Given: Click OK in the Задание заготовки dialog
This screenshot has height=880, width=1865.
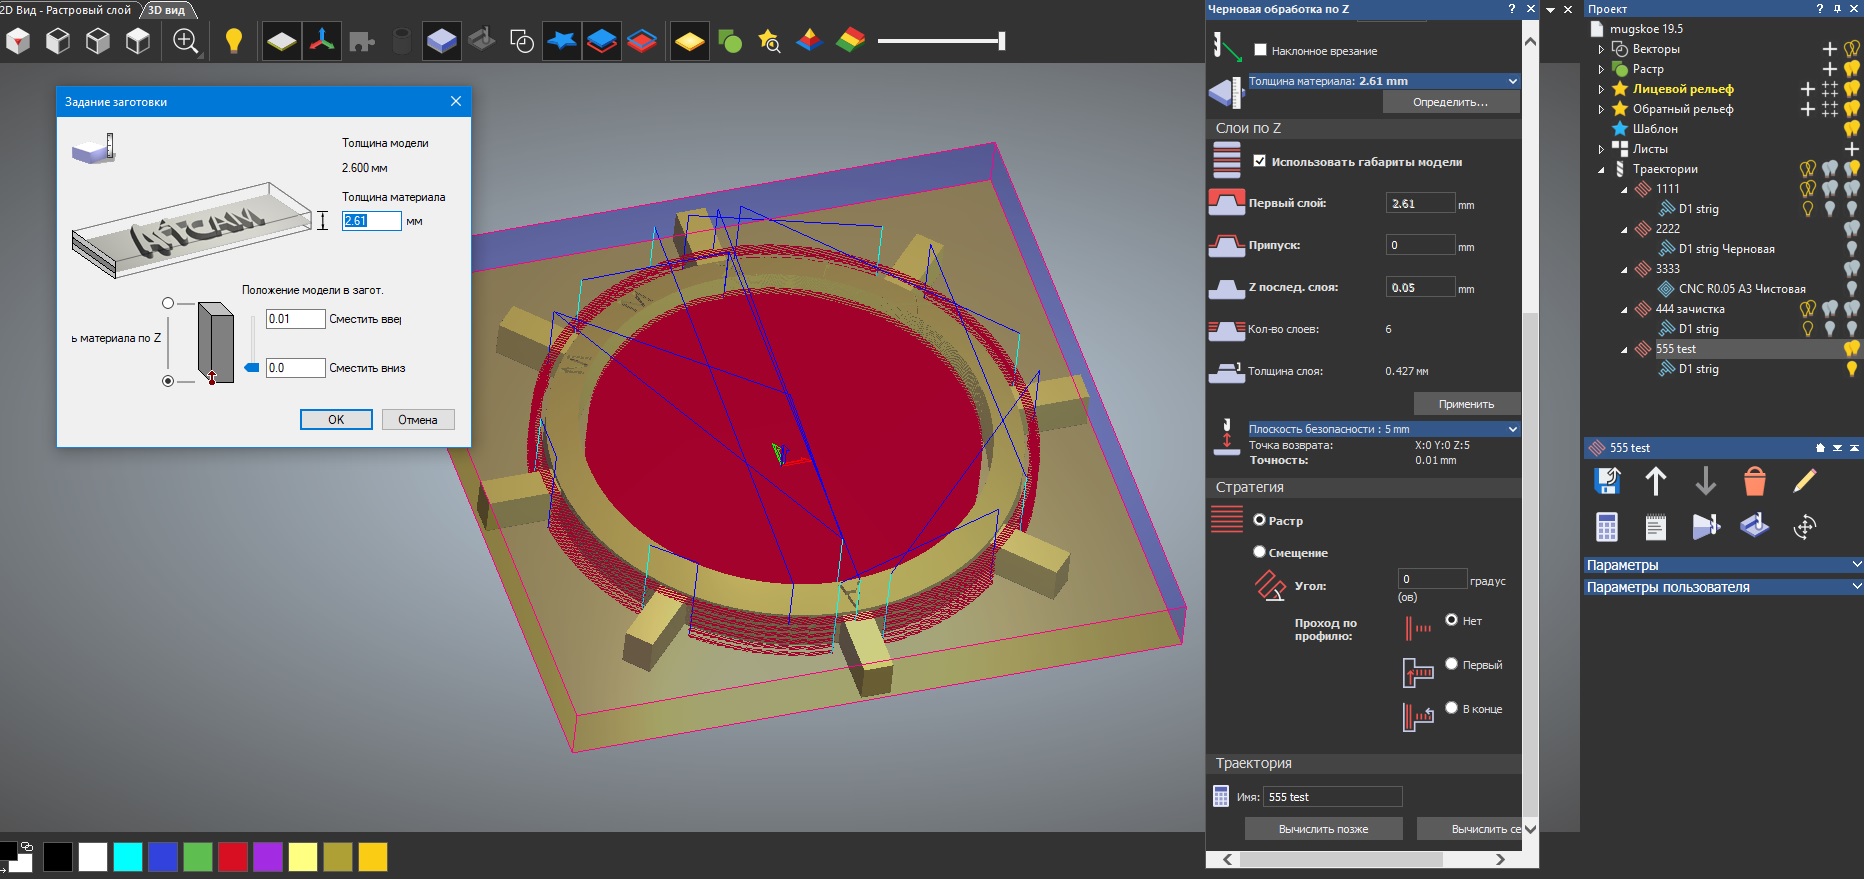Looking at the screenshot, I should pos(336,420).
